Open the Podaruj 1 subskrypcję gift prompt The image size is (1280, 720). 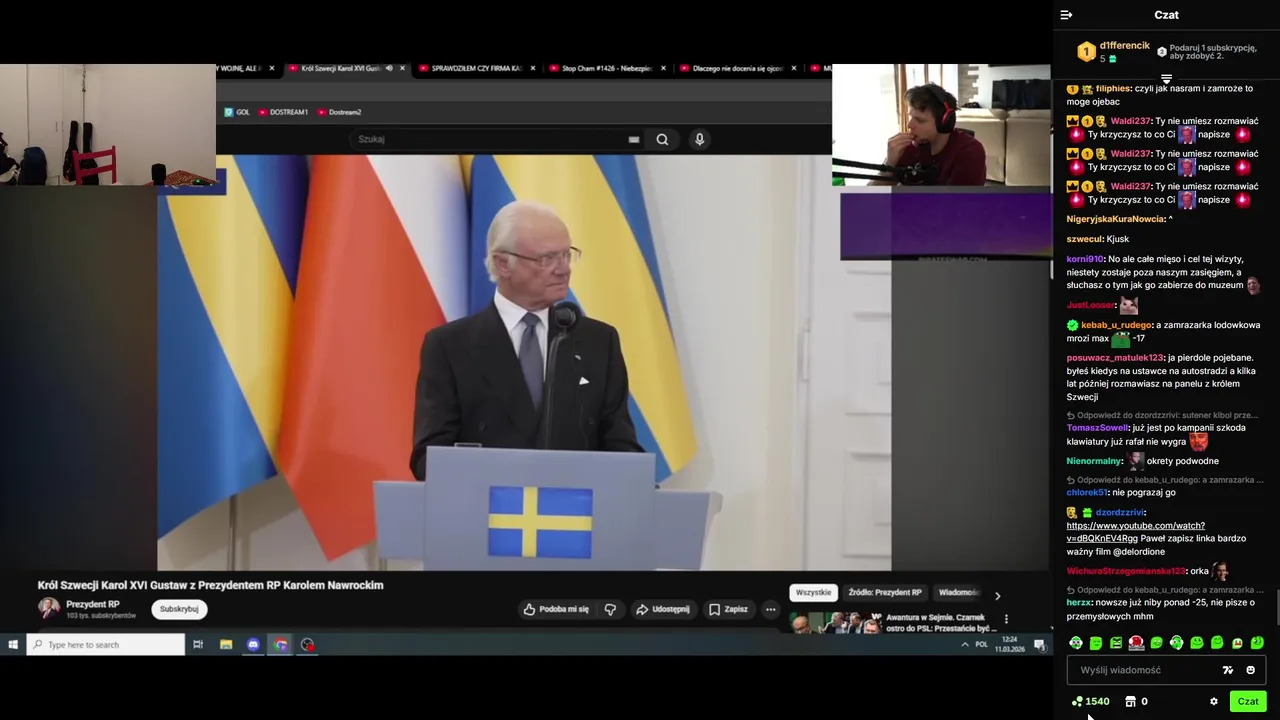point(1205,52)
